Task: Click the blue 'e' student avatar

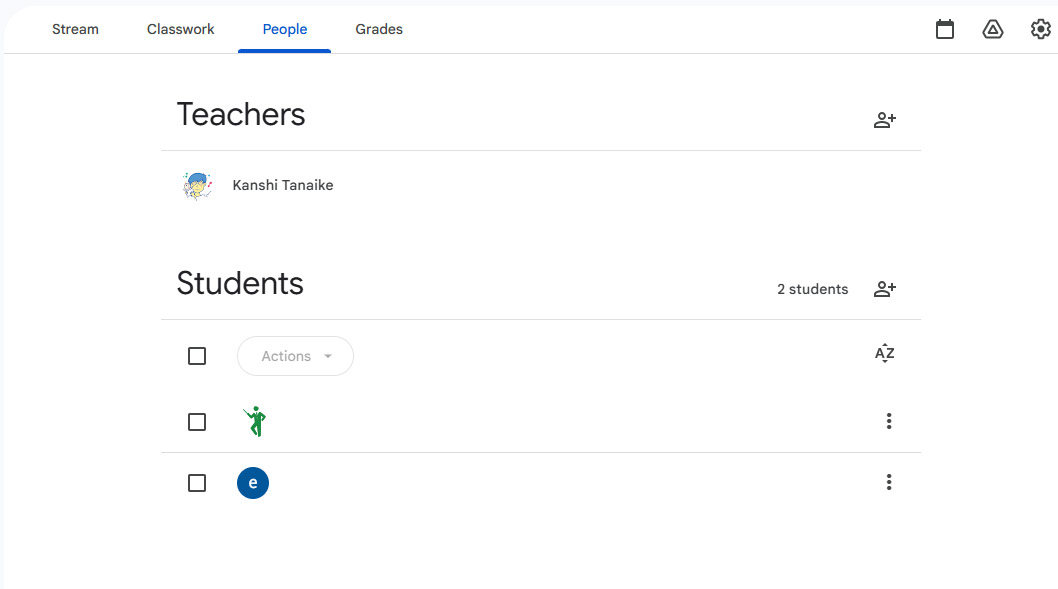Action: point(253,483)
